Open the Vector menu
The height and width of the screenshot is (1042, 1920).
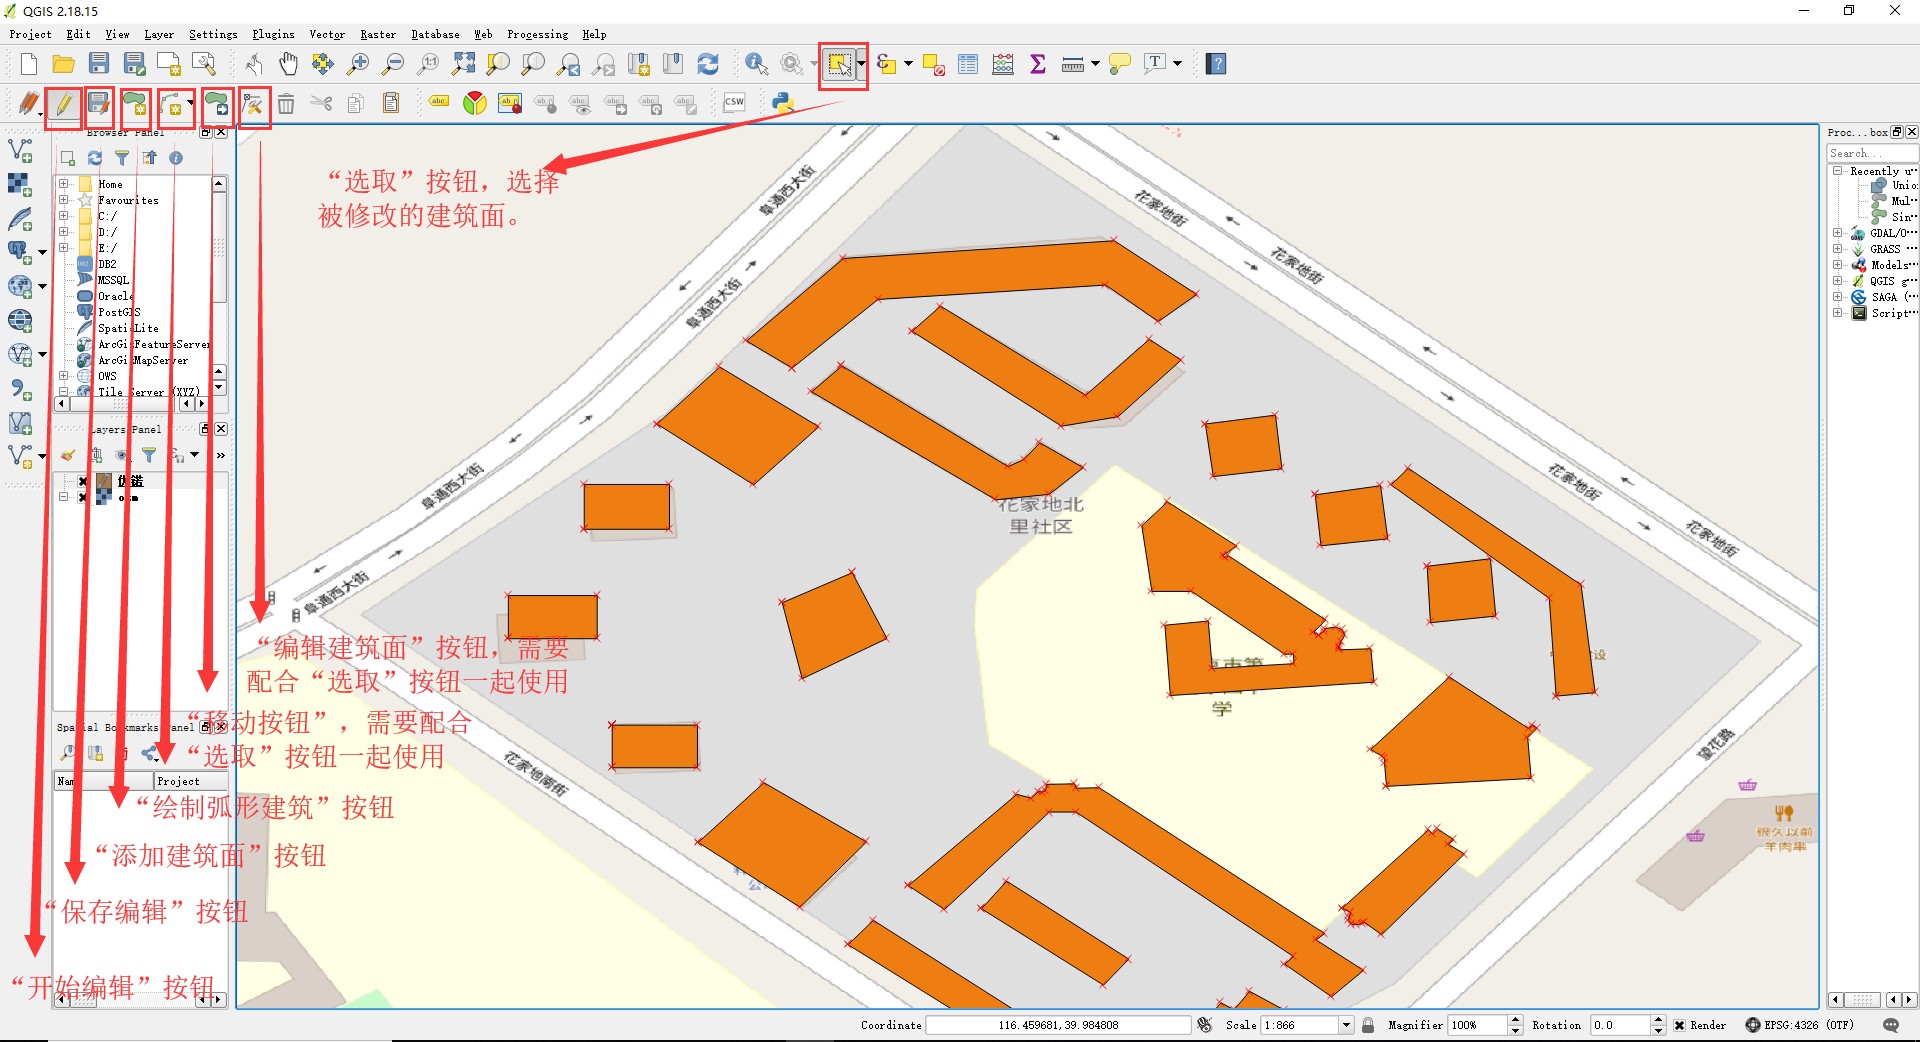[326, 33]
